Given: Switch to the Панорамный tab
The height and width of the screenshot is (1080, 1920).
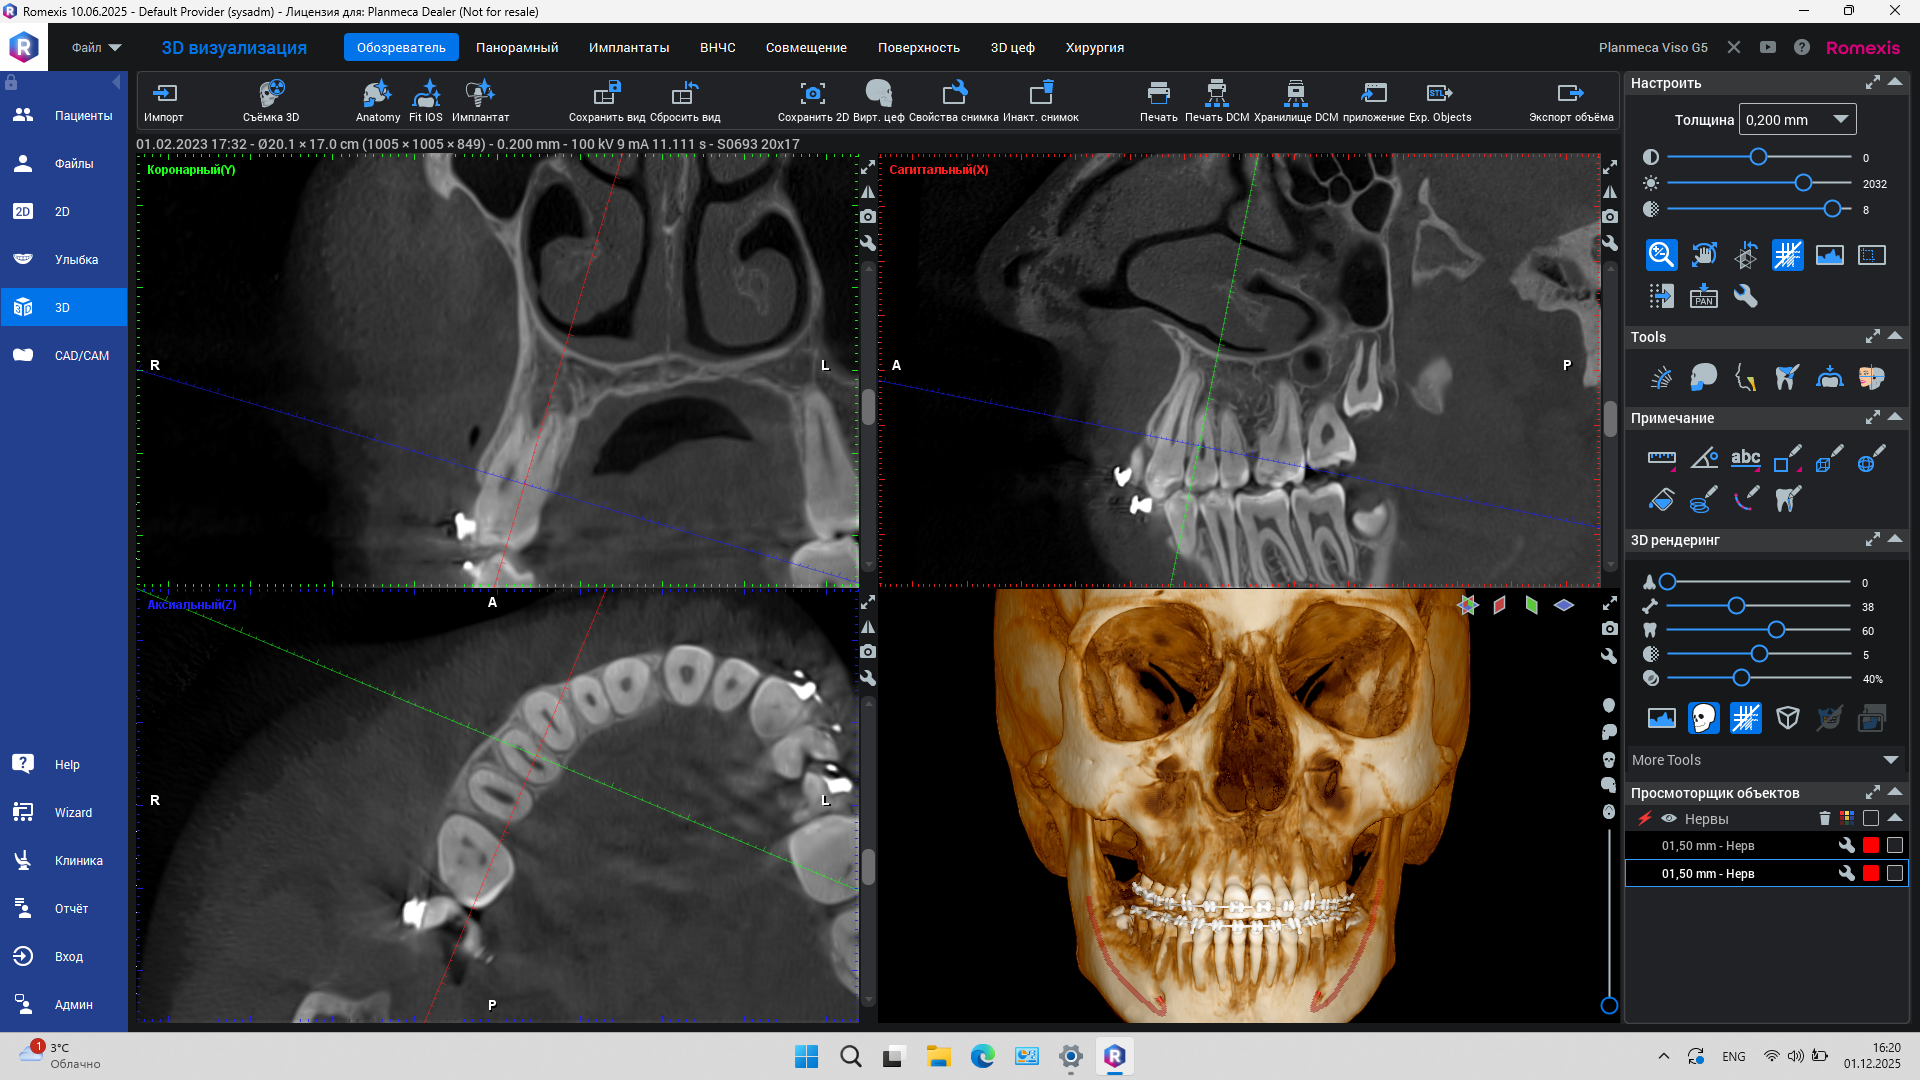Looking at the screenshot, I should tap(517, 47).
